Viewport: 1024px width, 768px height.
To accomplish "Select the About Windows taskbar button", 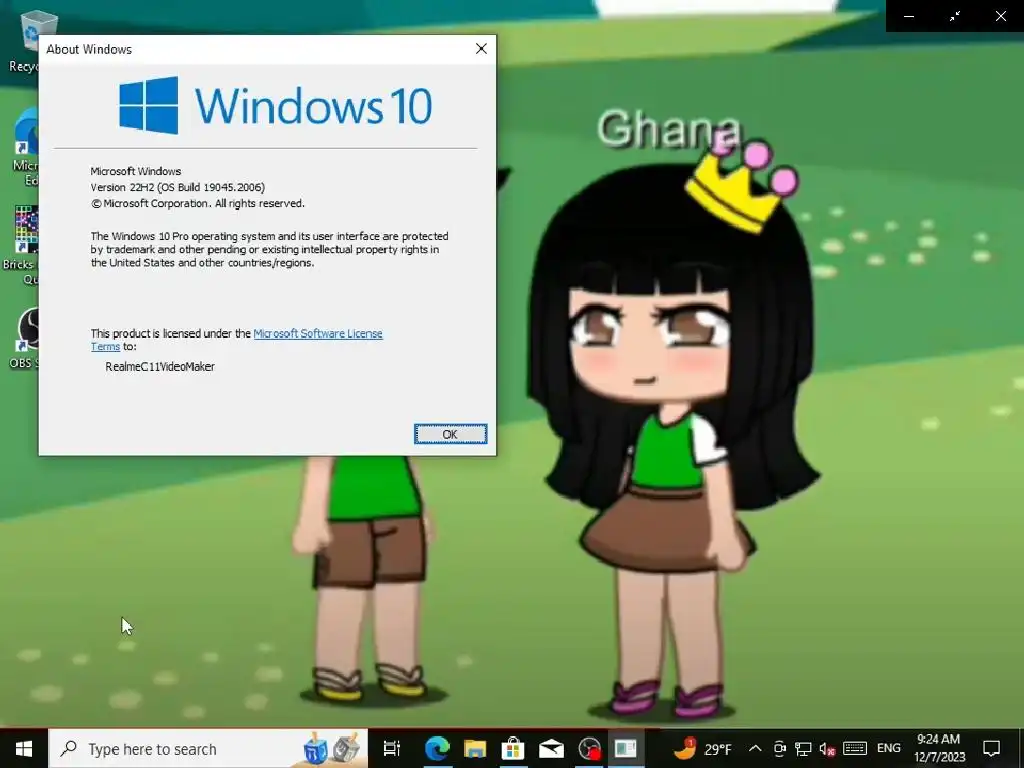I will coord(626,748).
